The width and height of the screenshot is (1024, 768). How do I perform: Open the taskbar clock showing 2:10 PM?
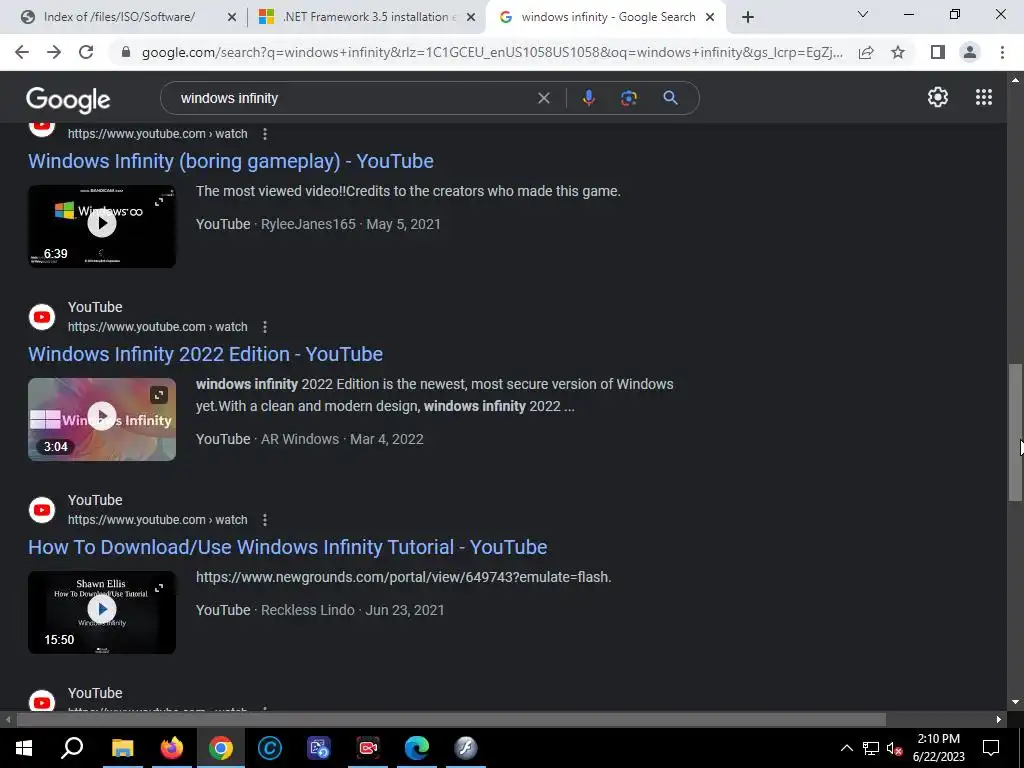coord(938,748)
